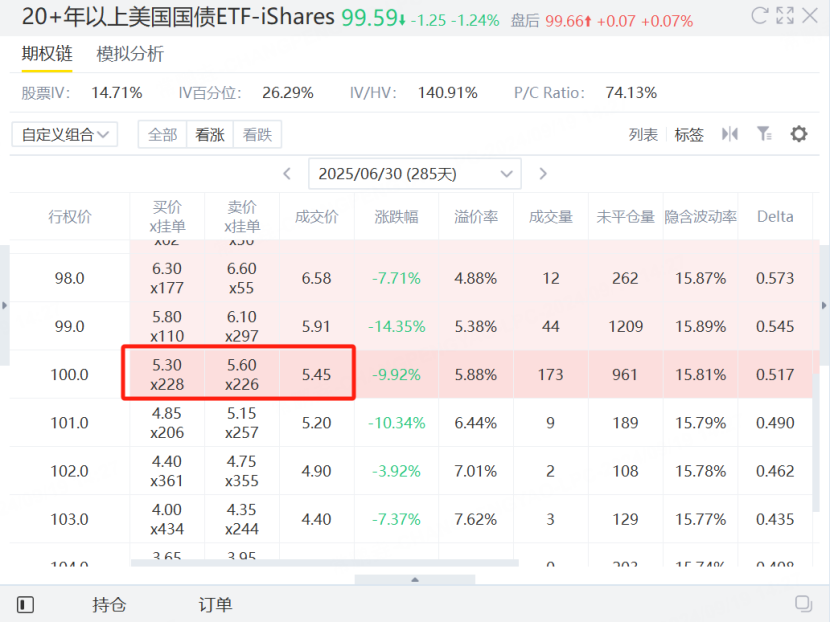Click ask 4.75 x355 in the 102.0 row

click(x=242, y=471)
